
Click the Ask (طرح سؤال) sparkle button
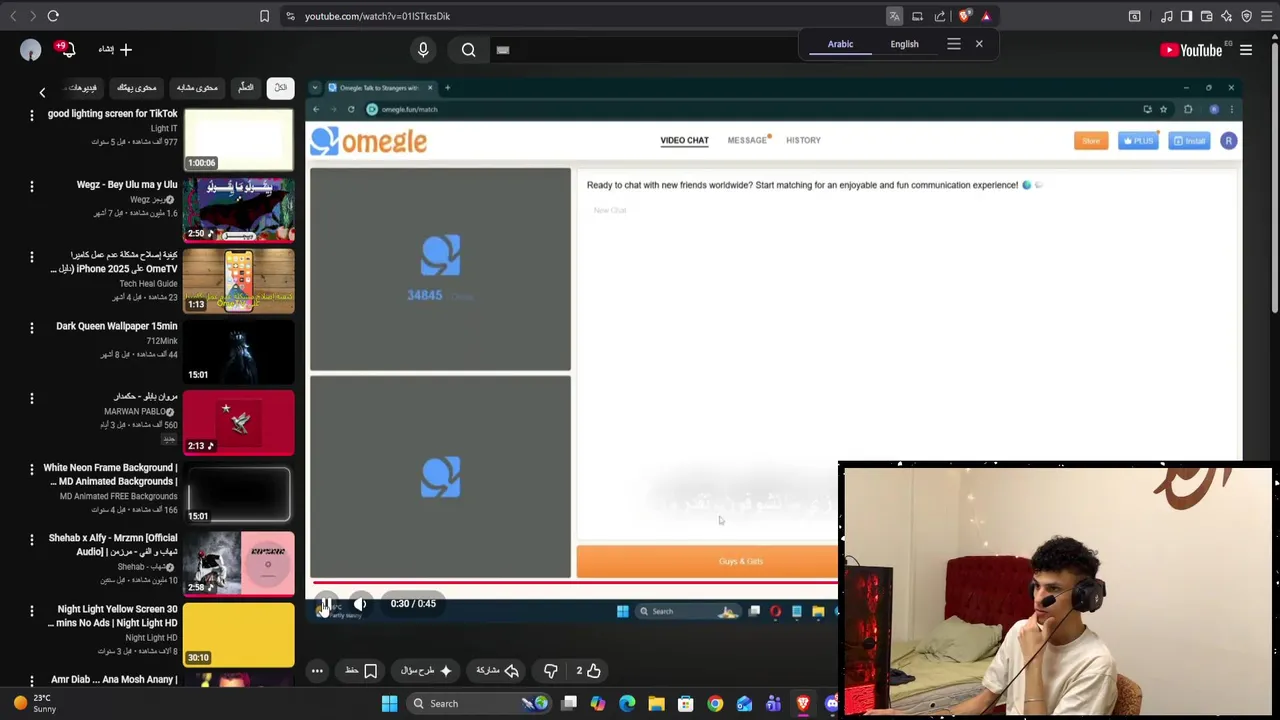[426, 671]
